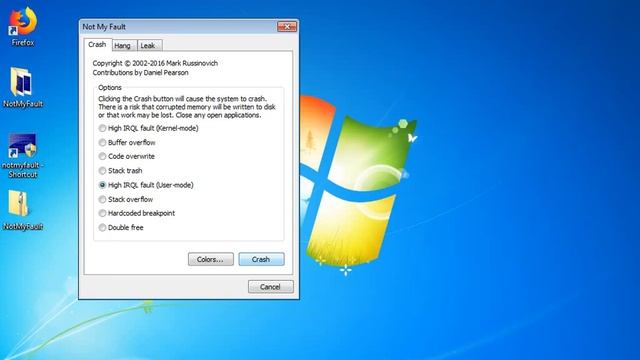Viewport: 640px width, 360px height.
Task: Click 'Contributions by Daniel Pearson' text
Action: point(140,73)
